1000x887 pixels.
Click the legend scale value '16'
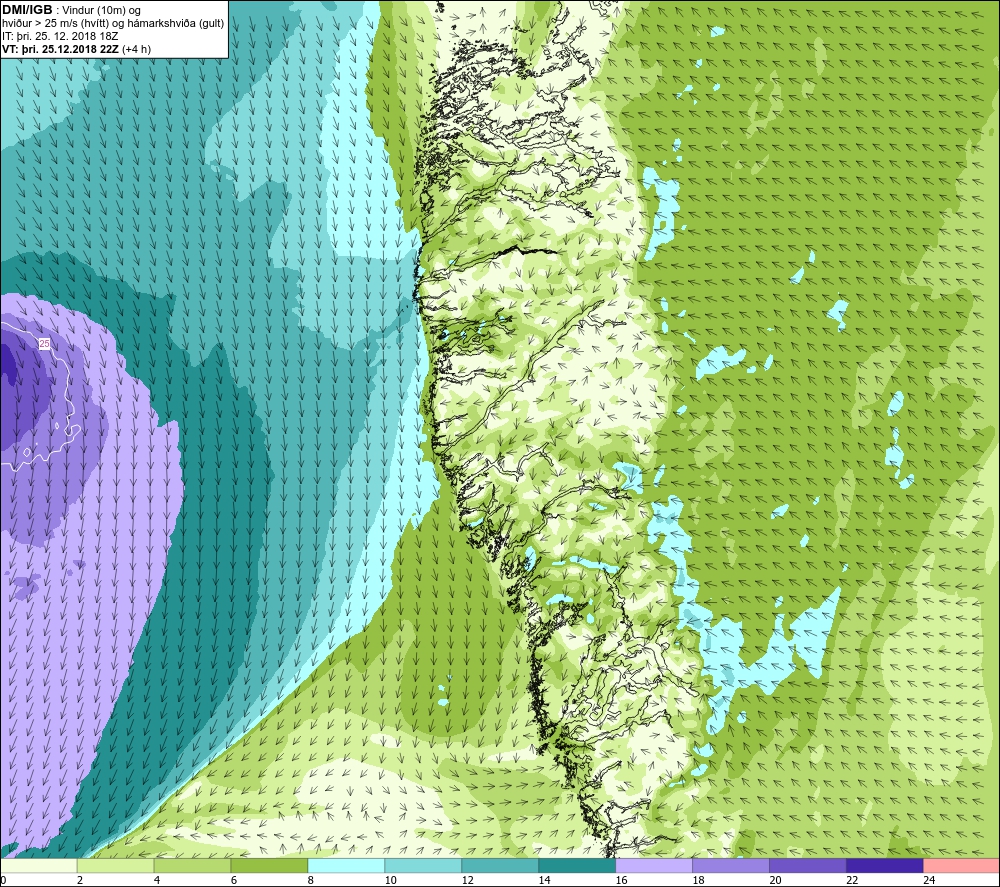[x=621, y=880]
